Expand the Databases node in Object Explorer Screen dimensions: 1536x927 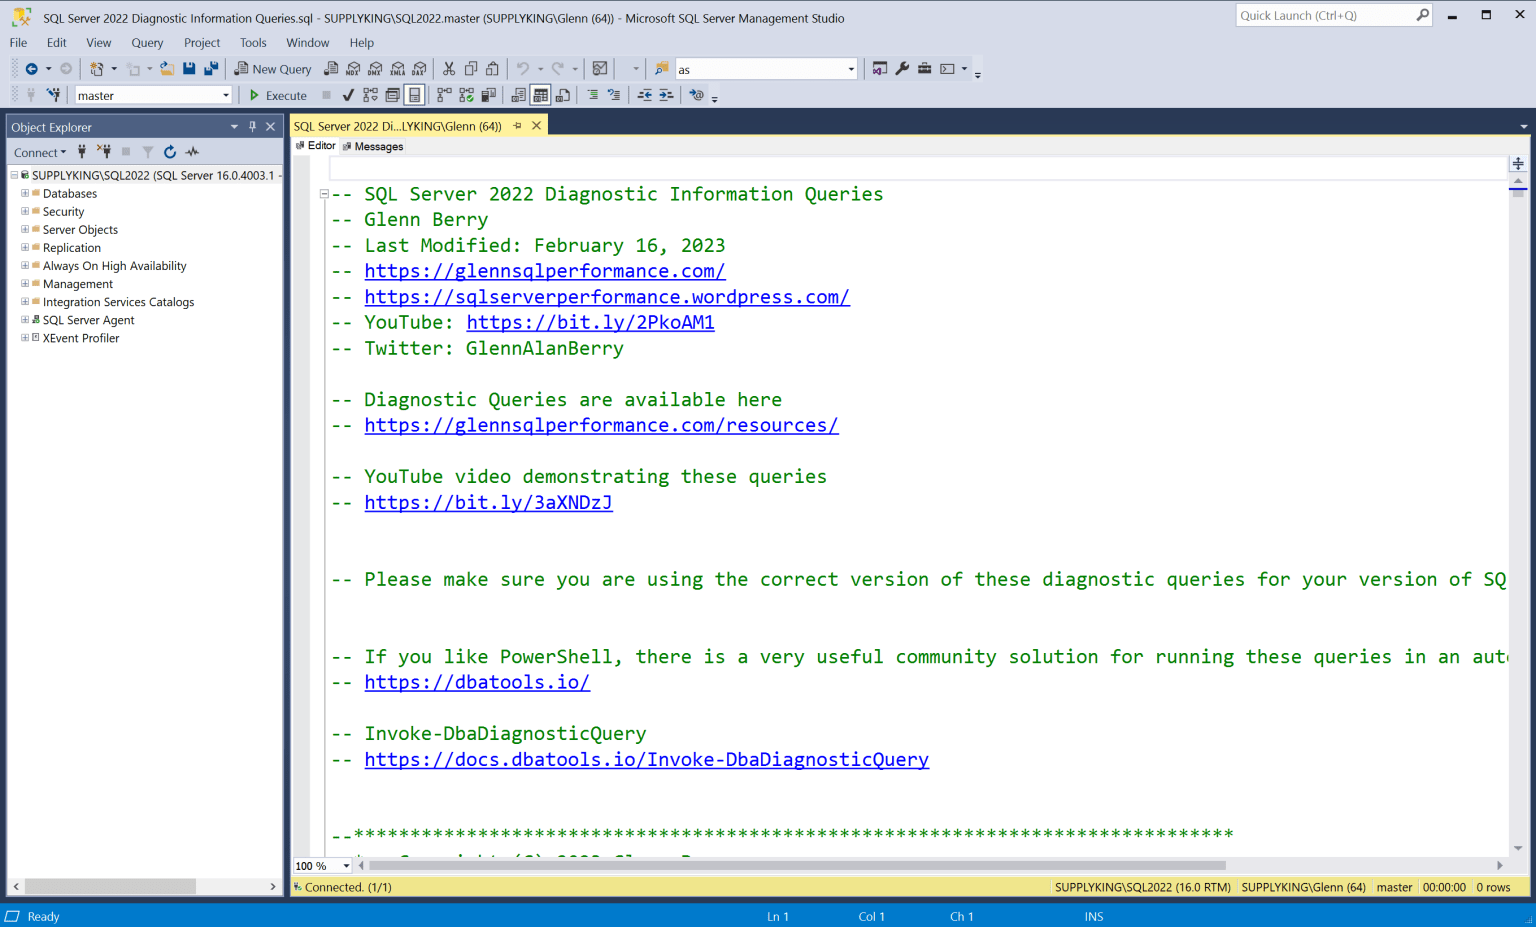[x=23, y=193]
